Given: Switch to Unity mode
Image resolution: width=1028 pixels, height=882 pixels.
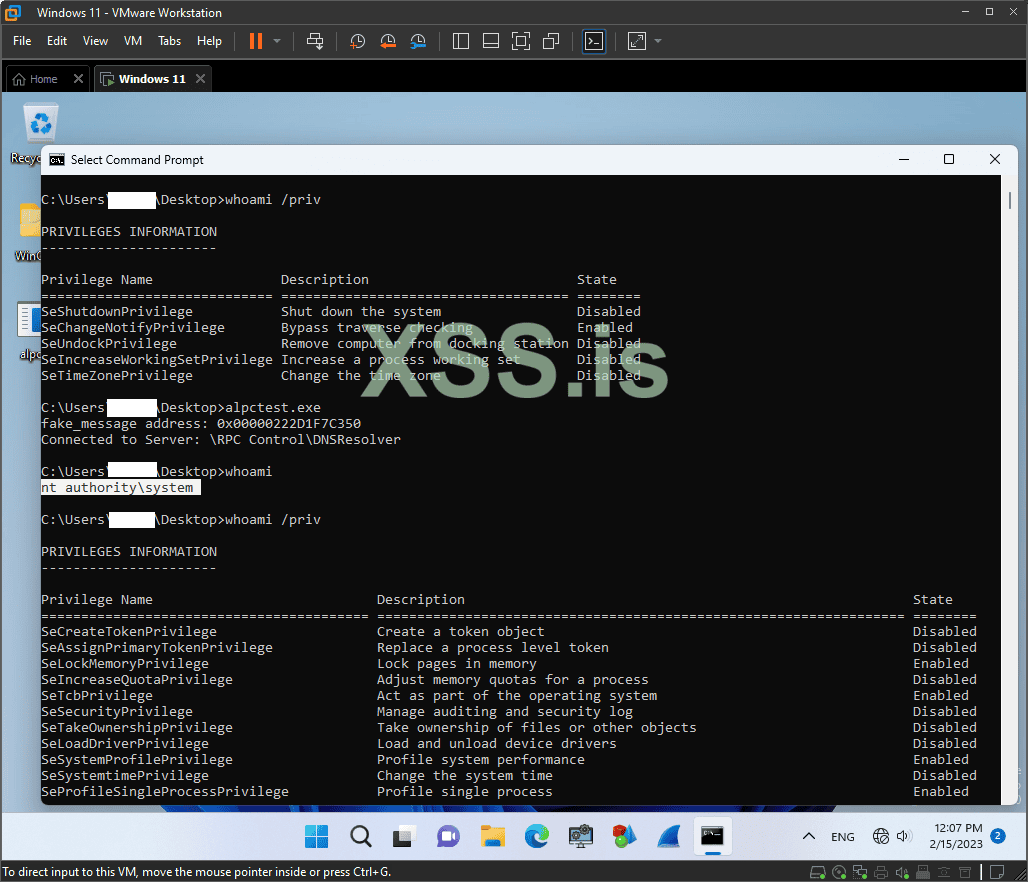Looking at the screenshot, I should 551,41.
